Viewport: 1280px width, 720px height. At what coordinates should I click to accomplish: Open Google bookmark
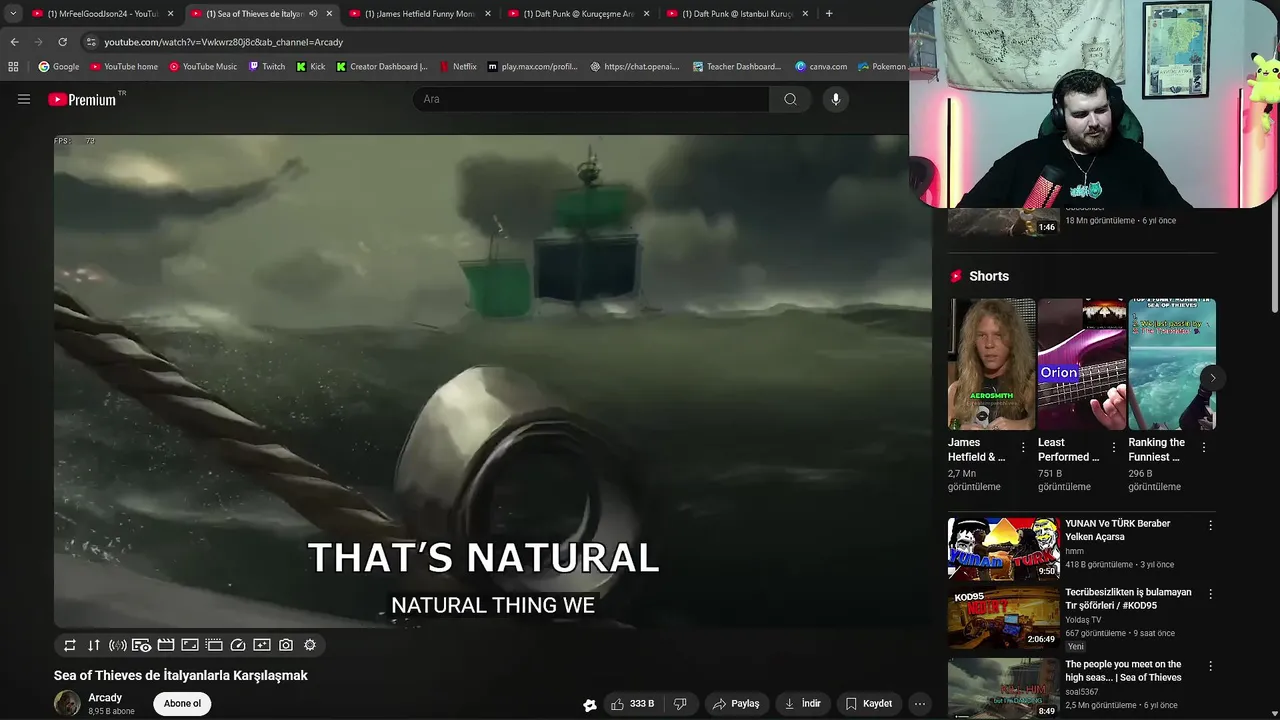click(59, 67)
